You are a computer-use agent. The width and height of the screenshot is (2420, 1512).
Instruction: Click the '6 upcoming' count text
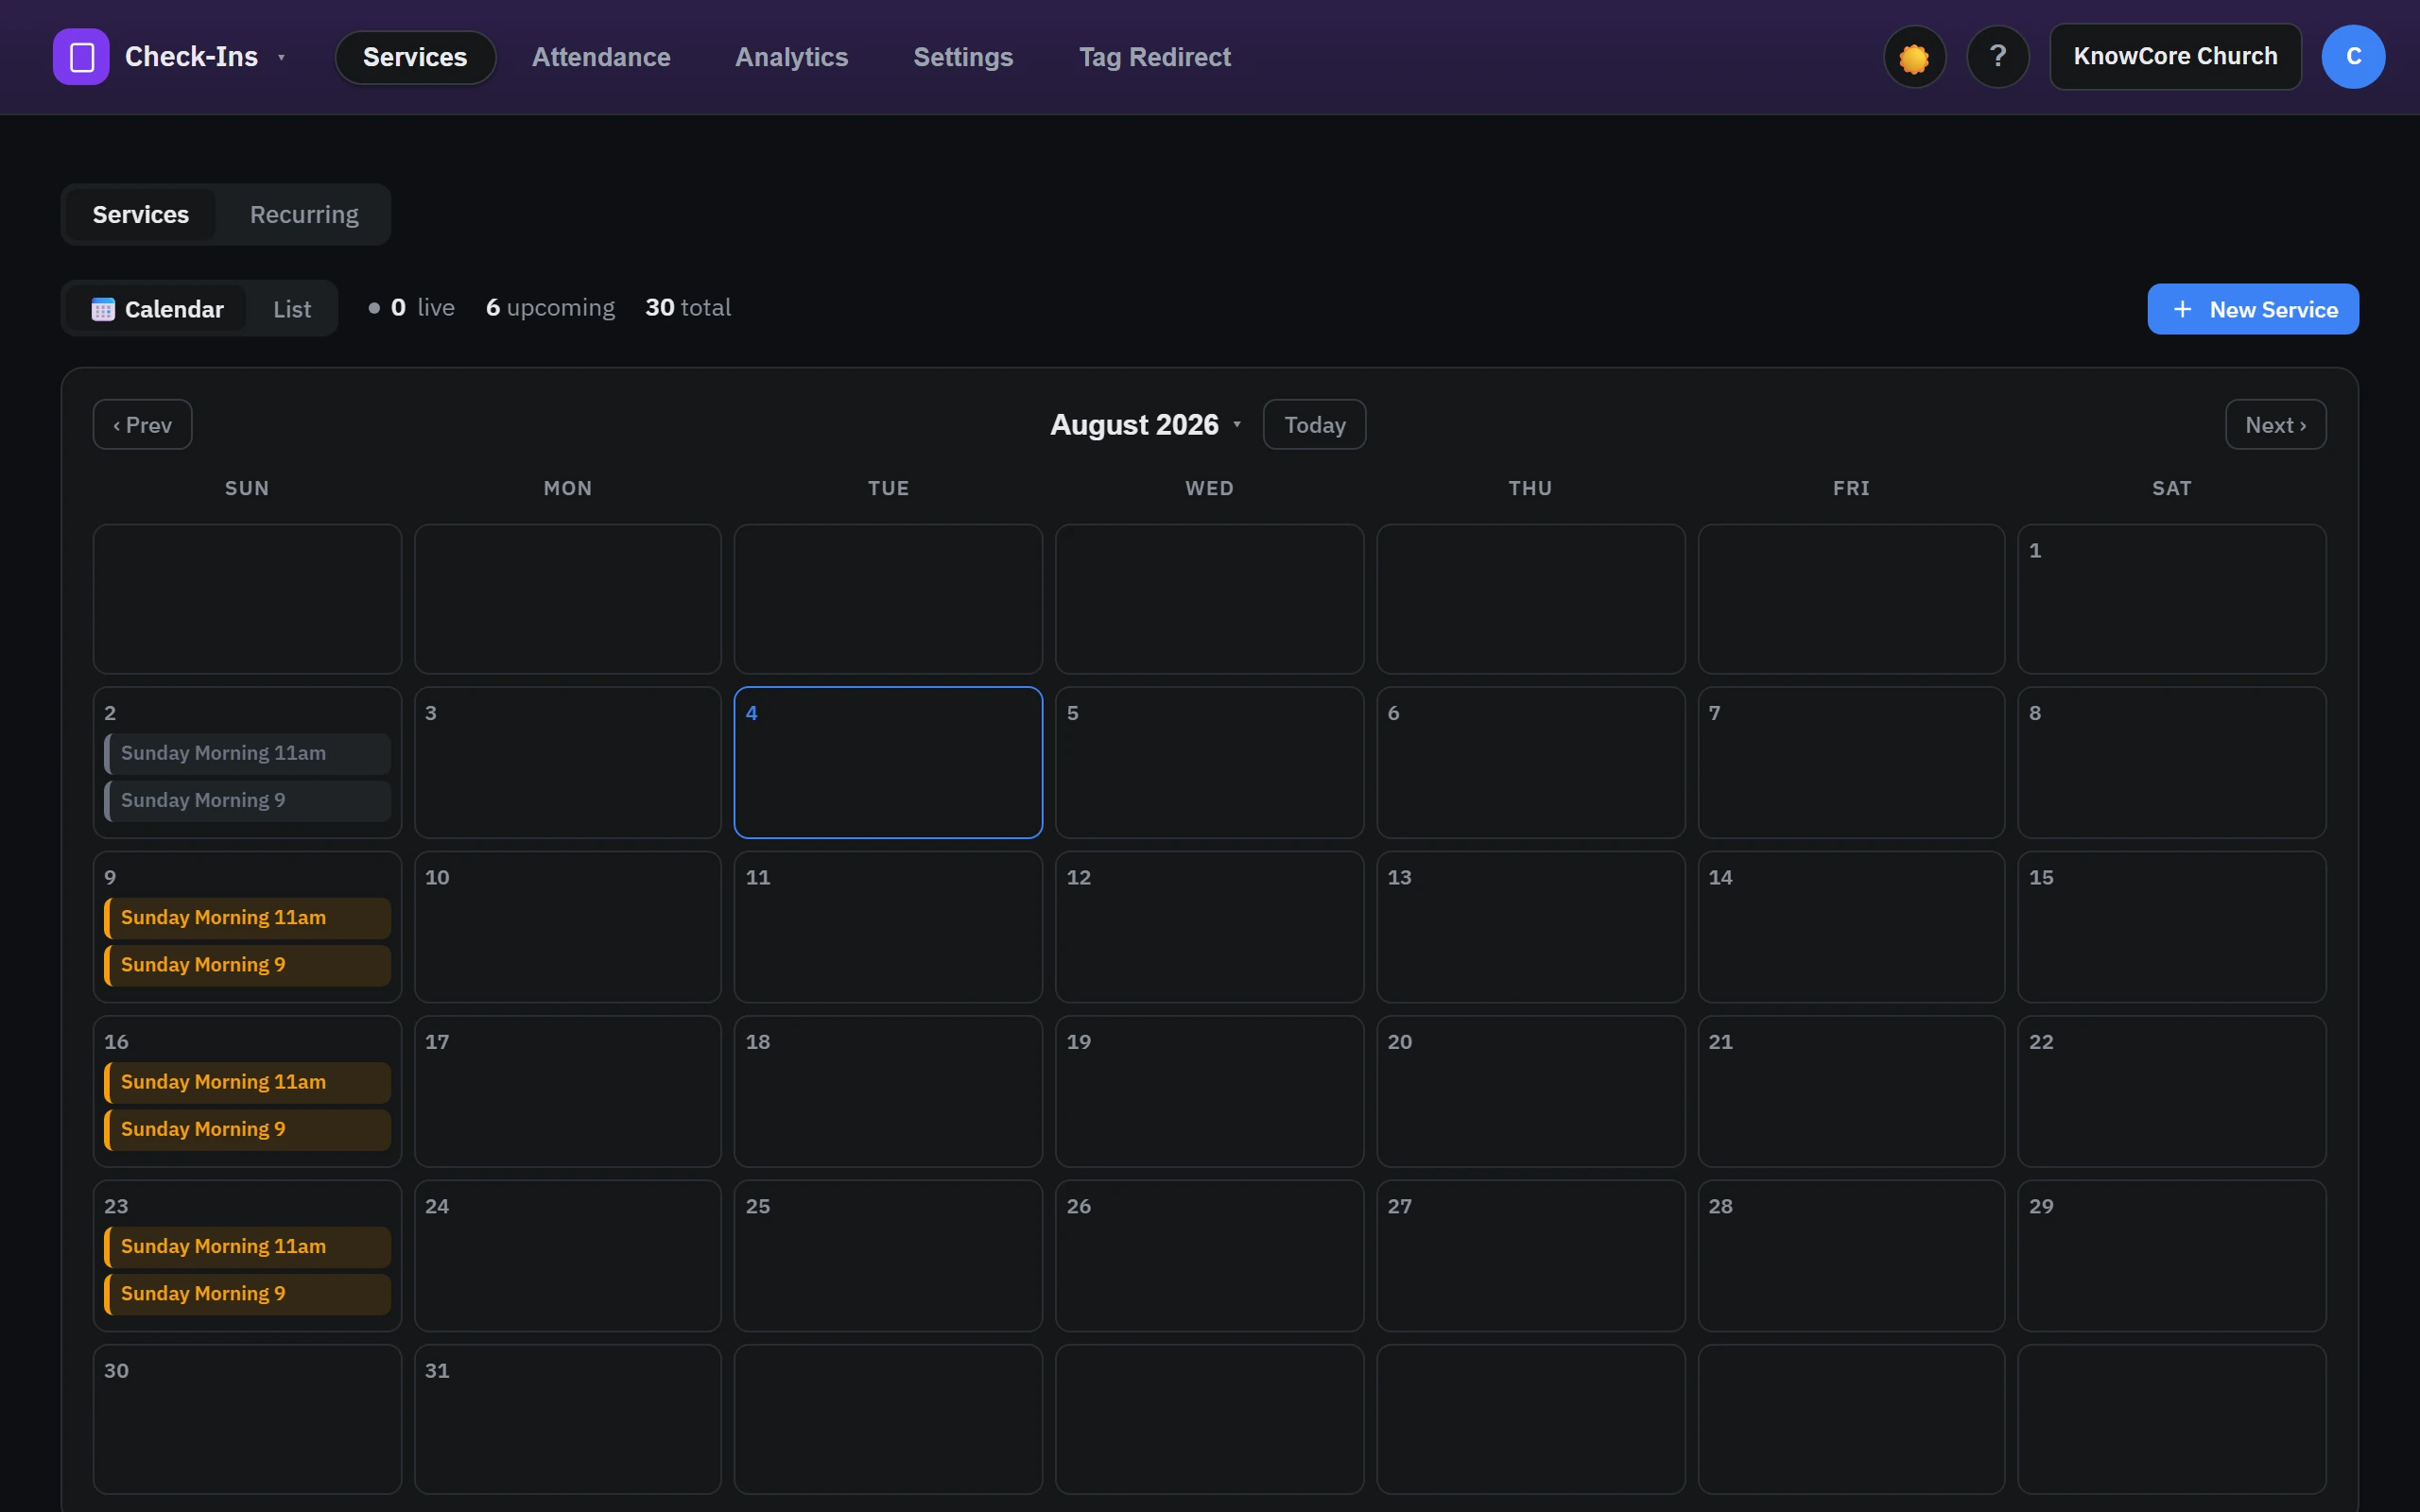tap(550, 308)
